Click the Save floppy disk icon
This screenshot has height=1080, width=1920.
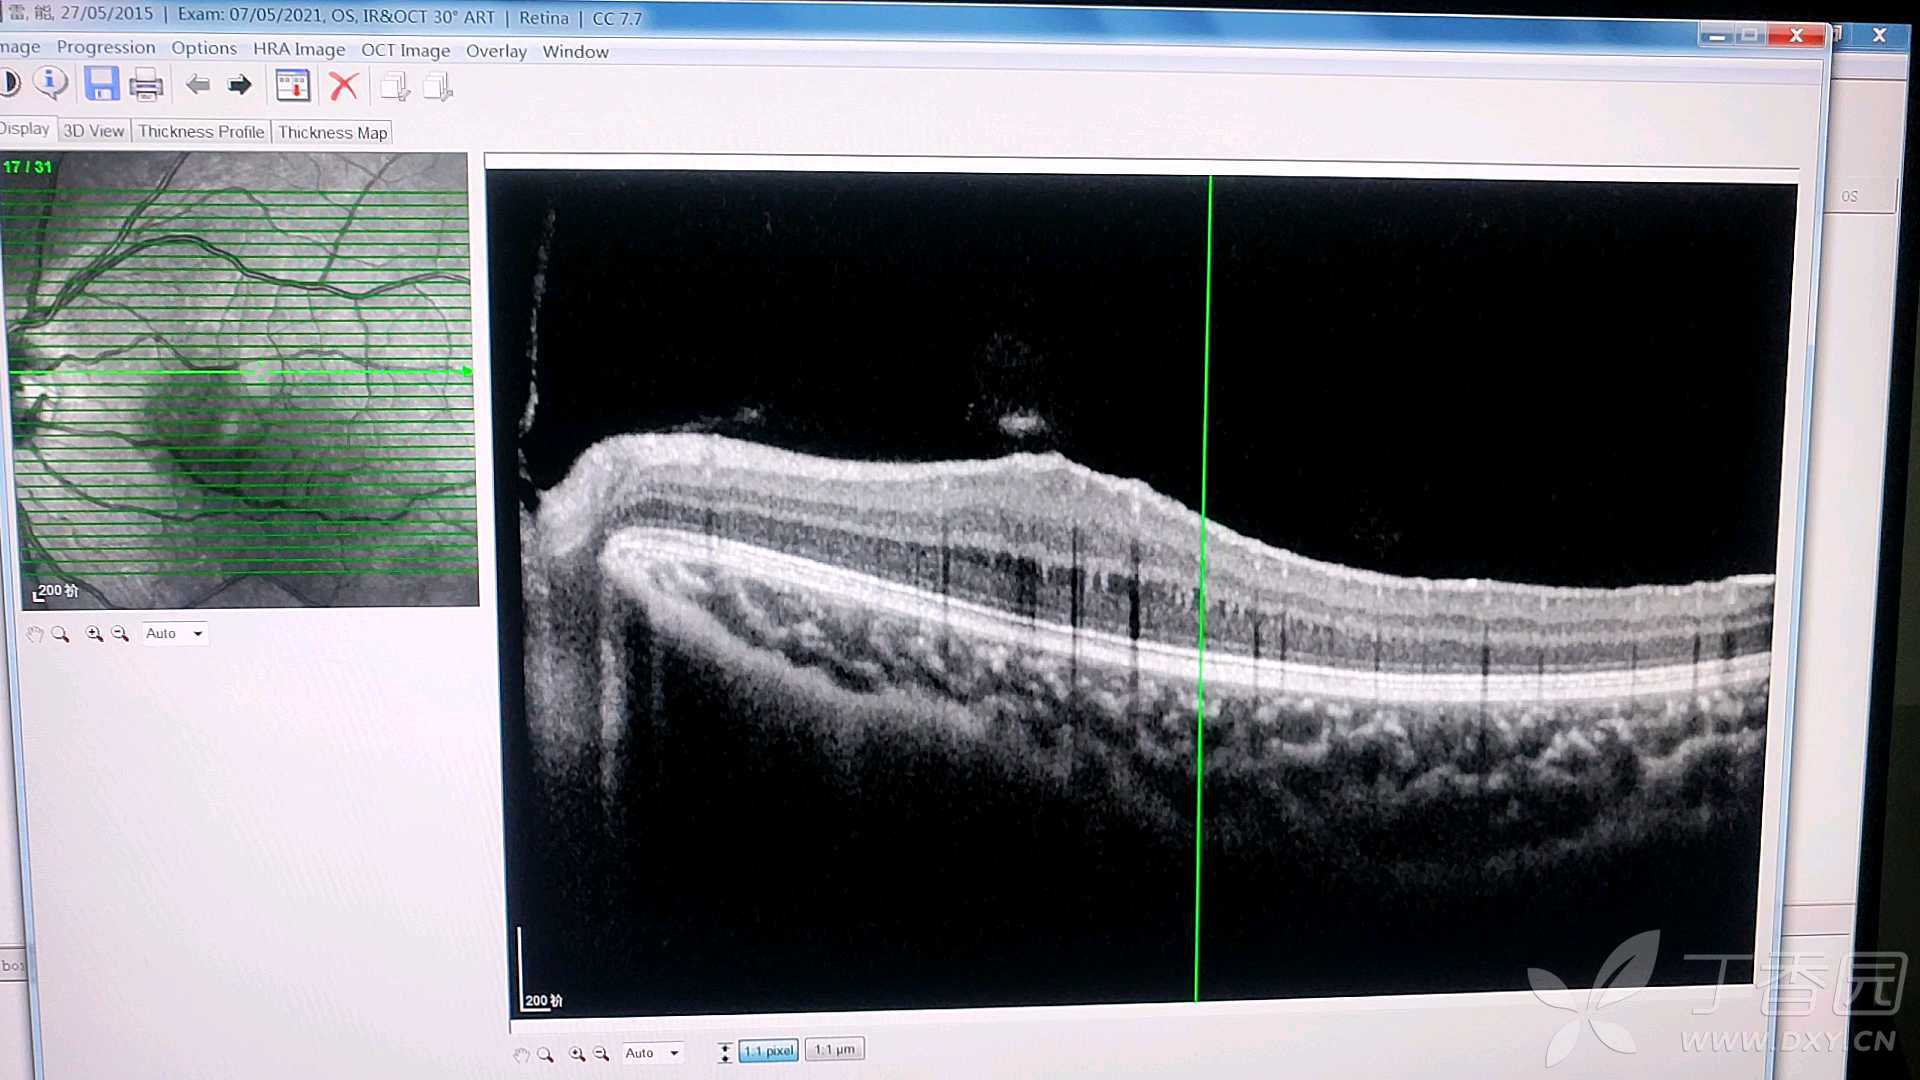coord(101,84)
